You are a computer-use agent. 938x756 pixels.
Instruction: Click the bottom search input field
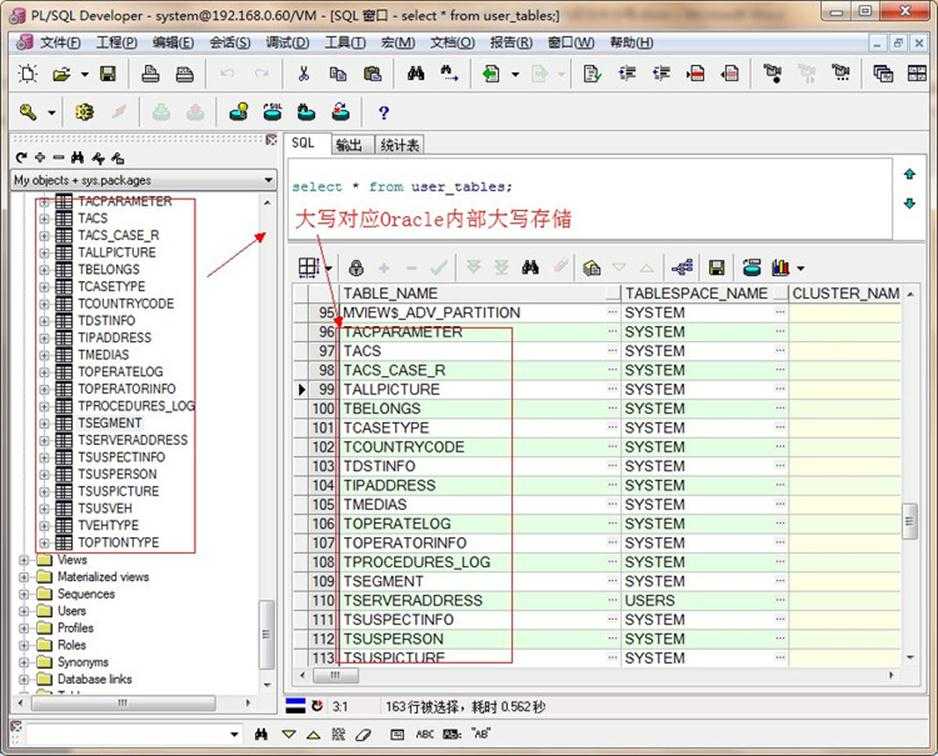click(127, 734)
